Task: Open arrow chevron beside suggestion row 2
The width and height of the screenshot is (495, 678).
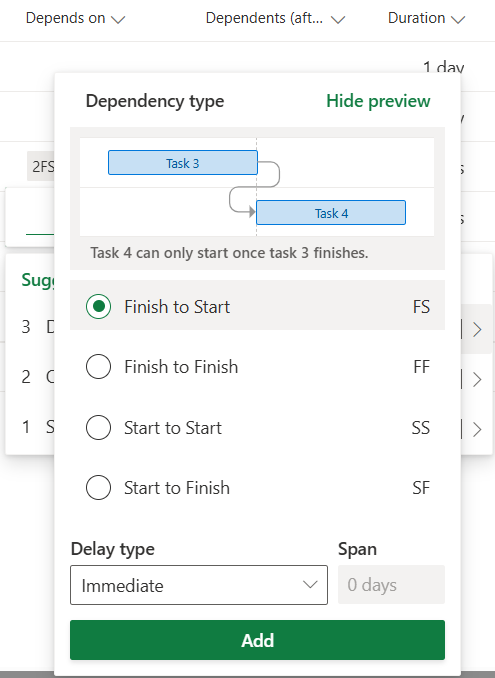Action: coord(477,379)
